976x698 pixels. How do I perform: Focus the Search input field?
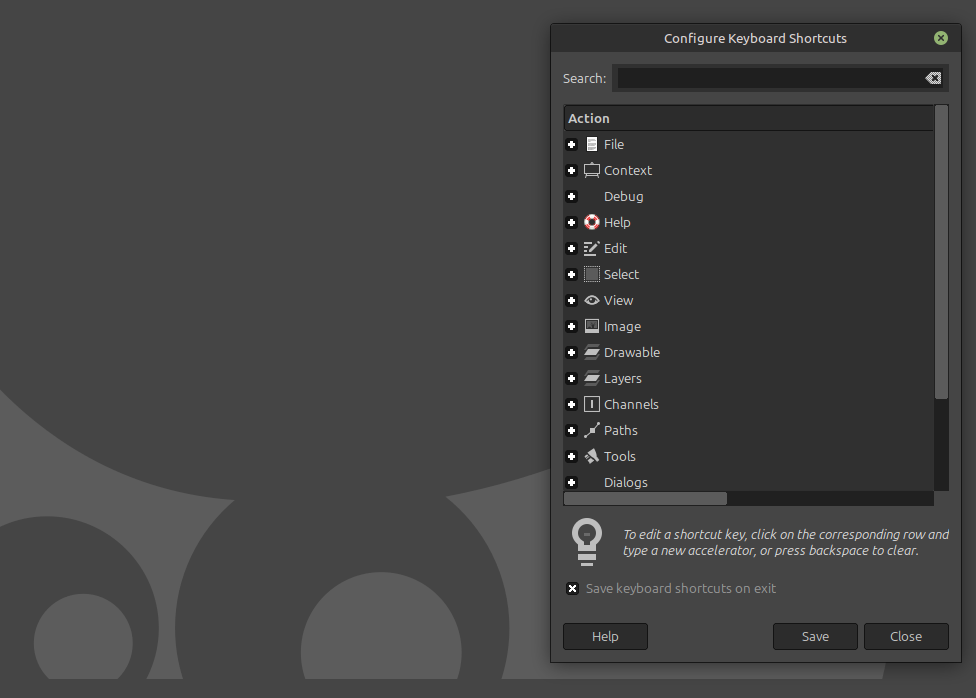(x=771, y=78)
